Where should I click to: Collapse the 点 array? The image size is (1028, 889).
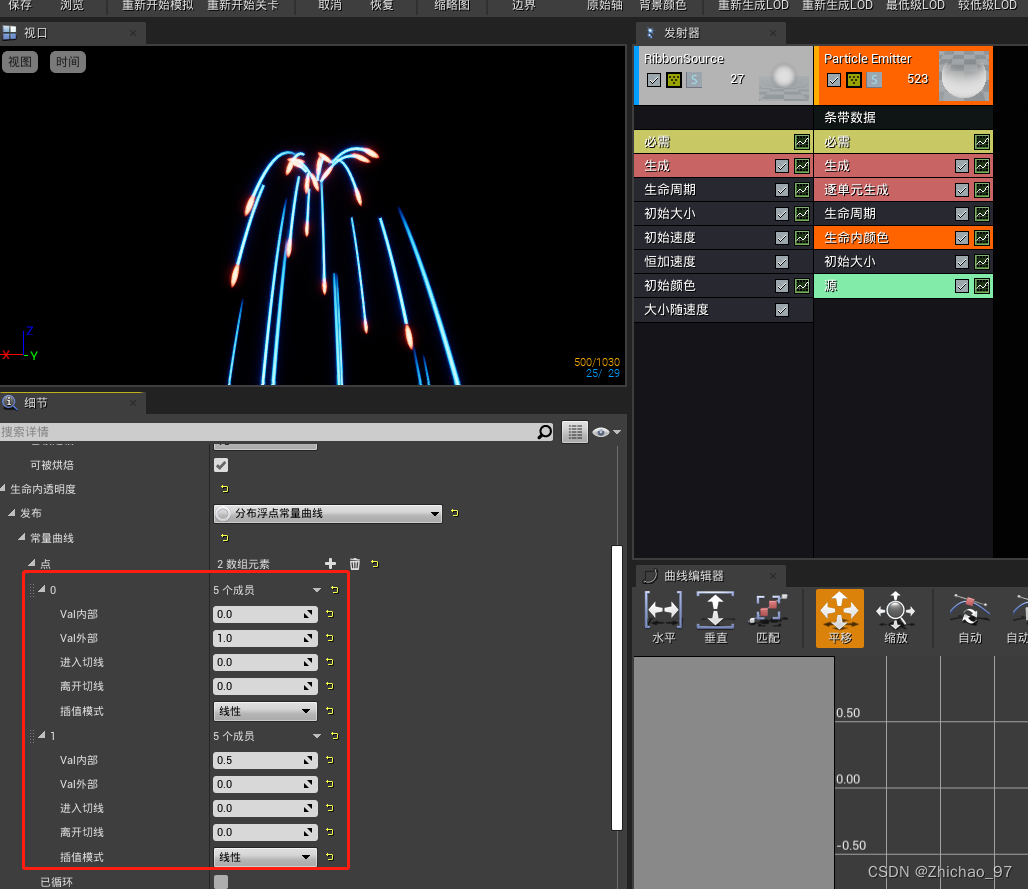pos(32,563)
